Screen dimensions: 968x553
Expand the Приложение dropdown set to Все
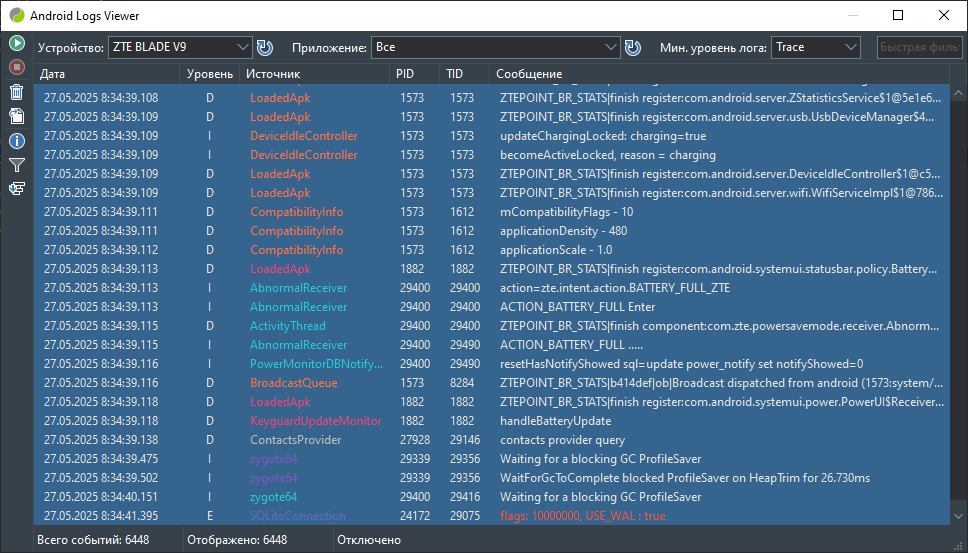click(495, 47)
